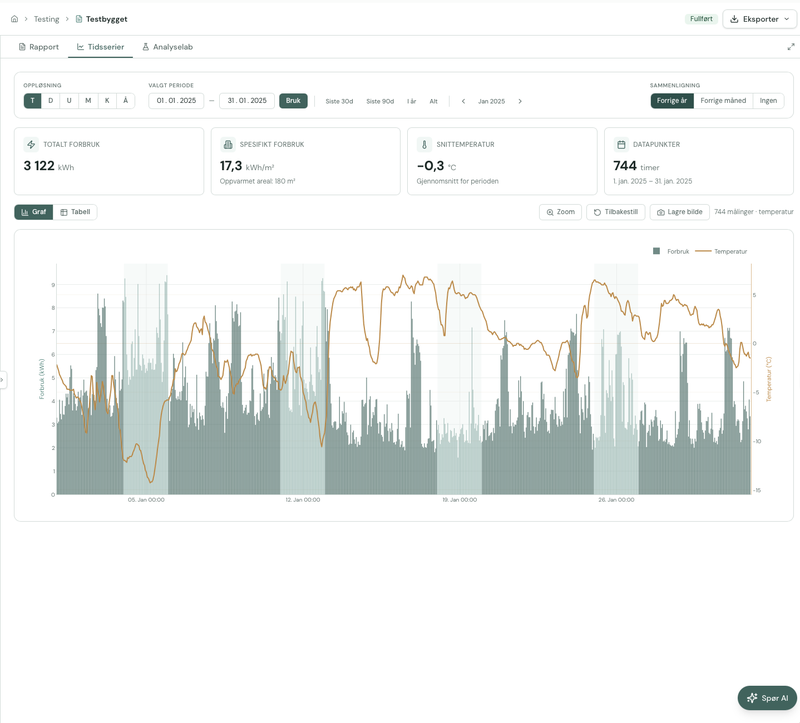This screenshot has height=723, width=800.
Task: Open the Spør AI assistant
Action: pos(767,698)
